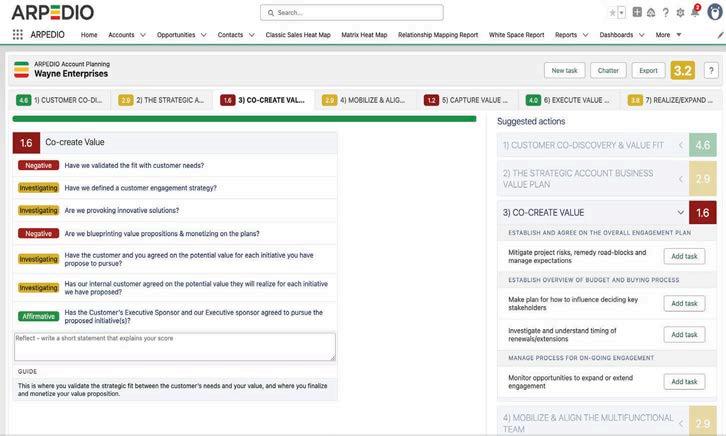The height and width of the screenshot is (436, 726).
Task: Open White Space Report
Action: [x=516, y=35]
